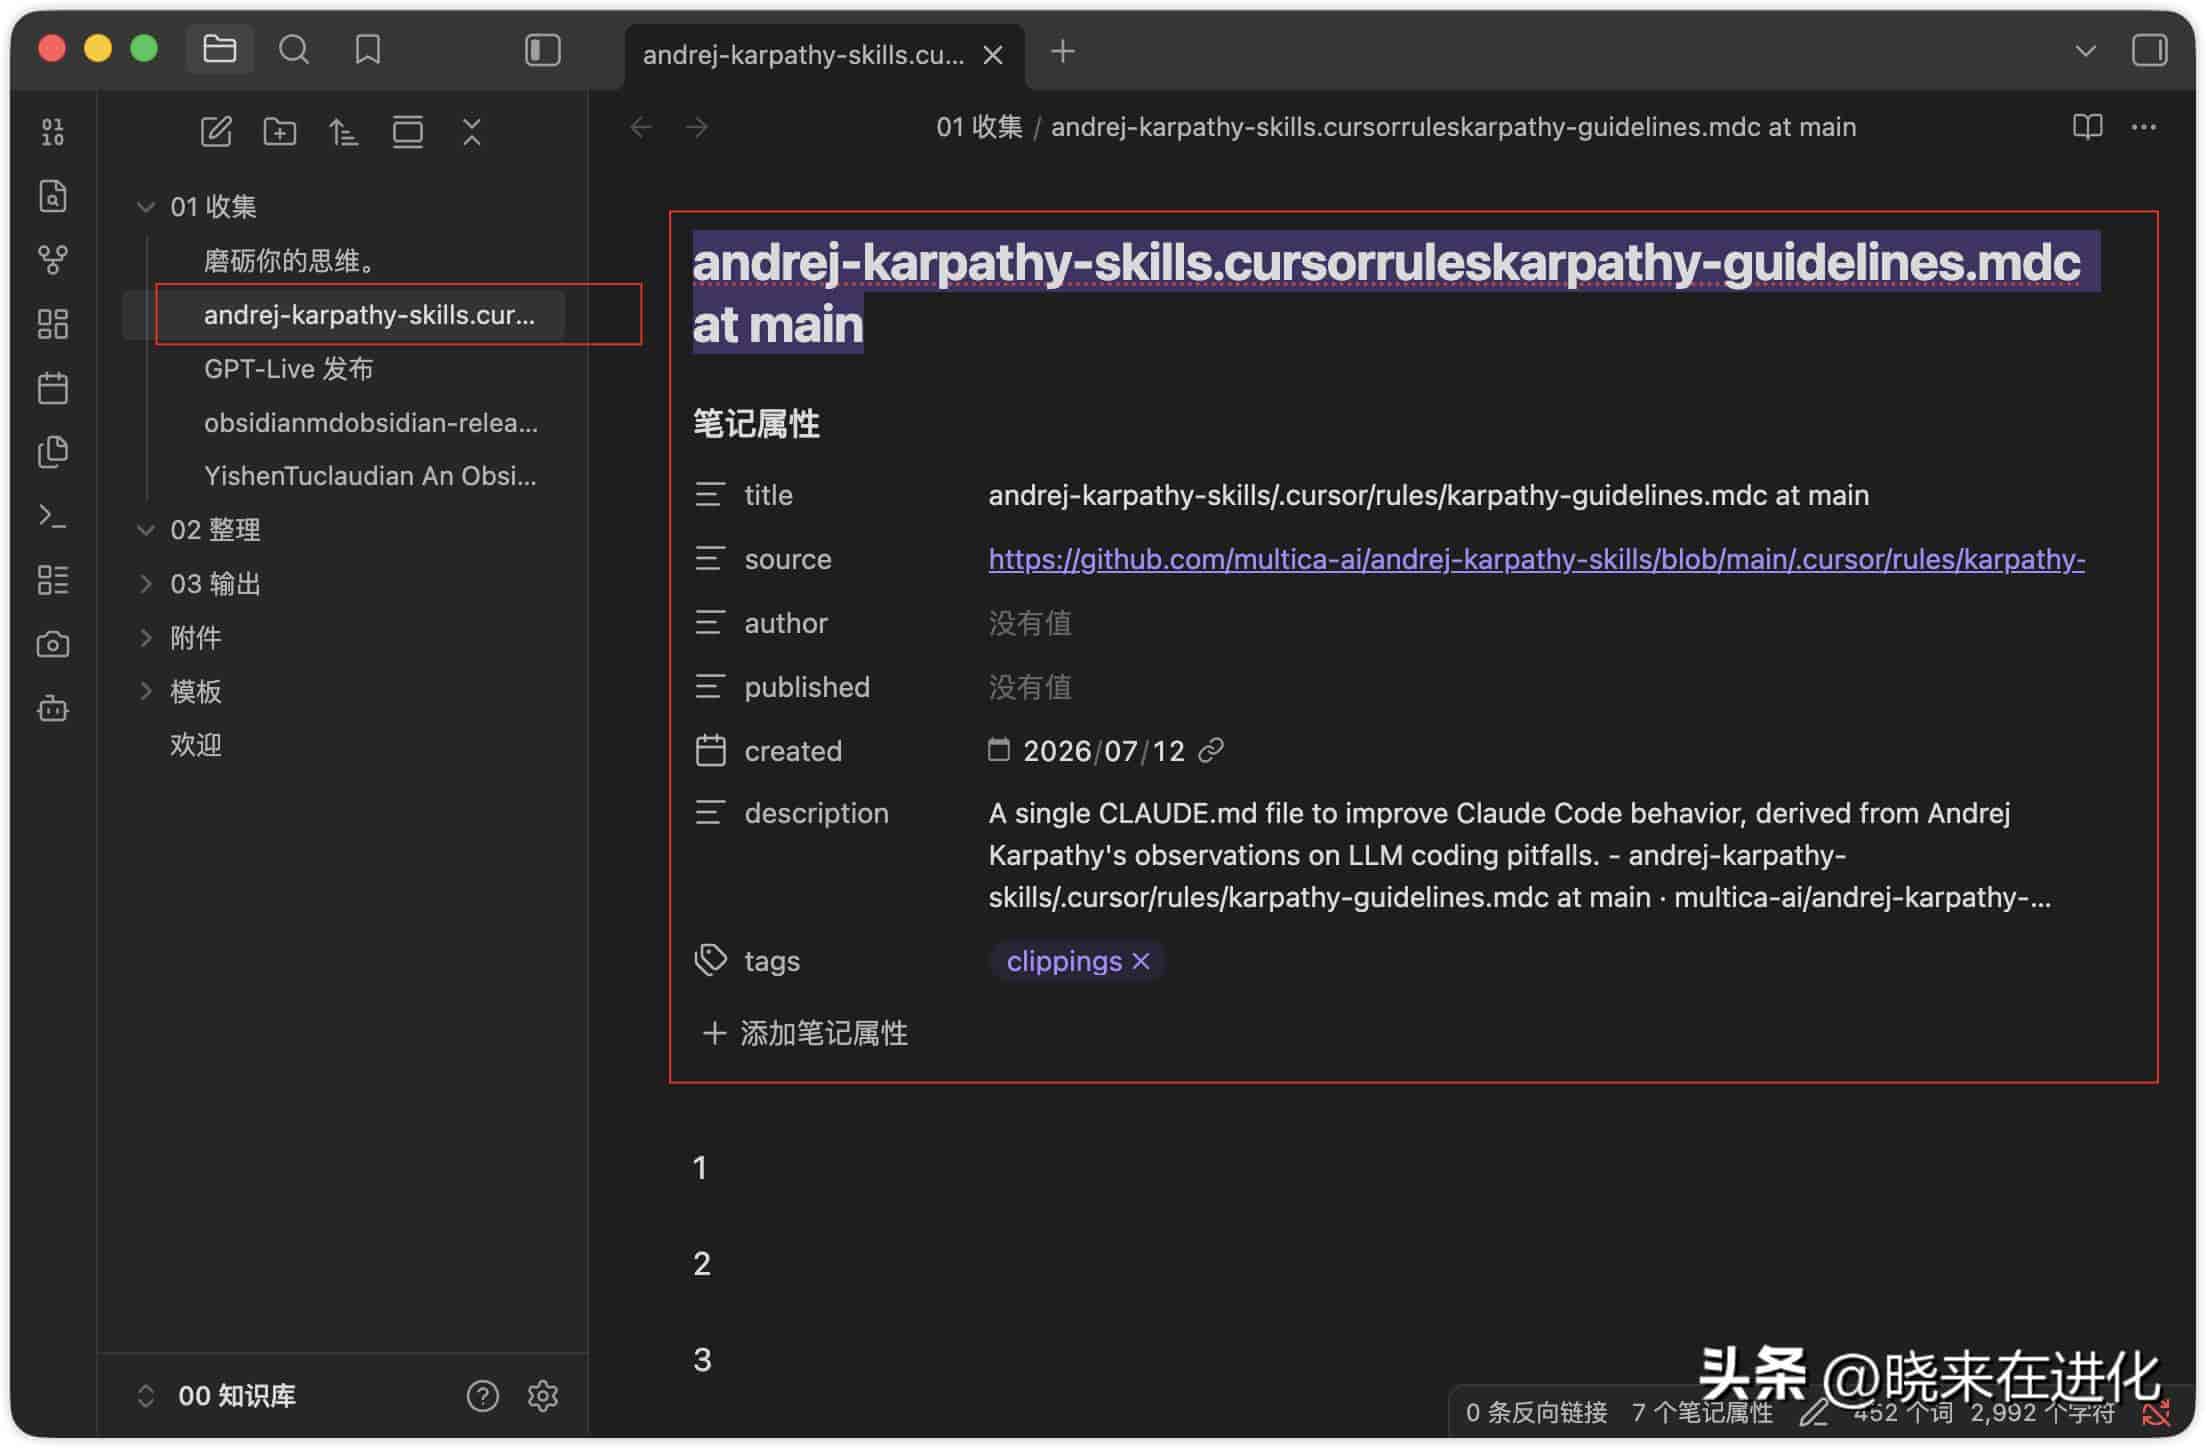Click the author empty value field
2206x1448 pixels.
1030,623
